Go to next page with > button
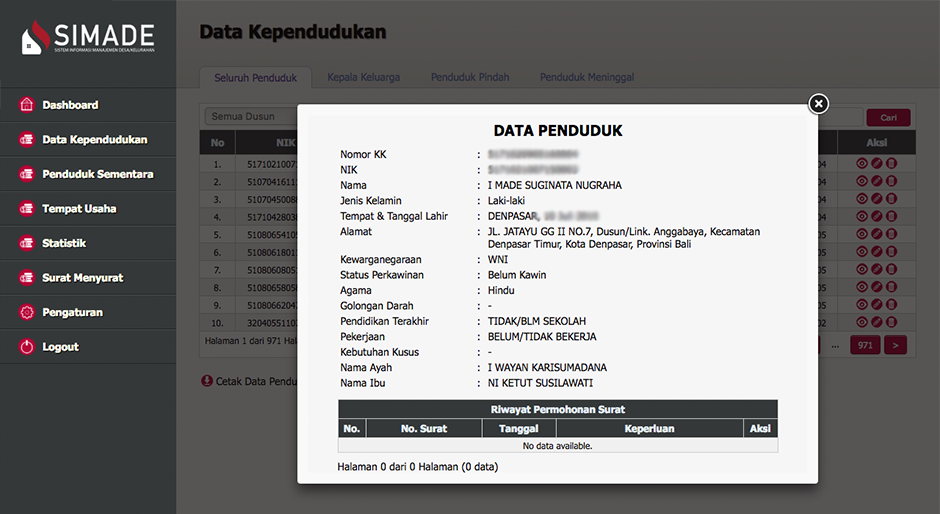Viewport: 940px width, 514px height. (x=895, y=345)
